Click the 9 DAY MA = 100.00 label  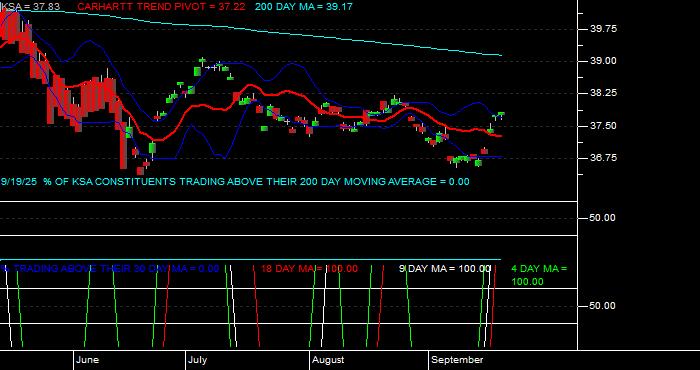[445, 269]
